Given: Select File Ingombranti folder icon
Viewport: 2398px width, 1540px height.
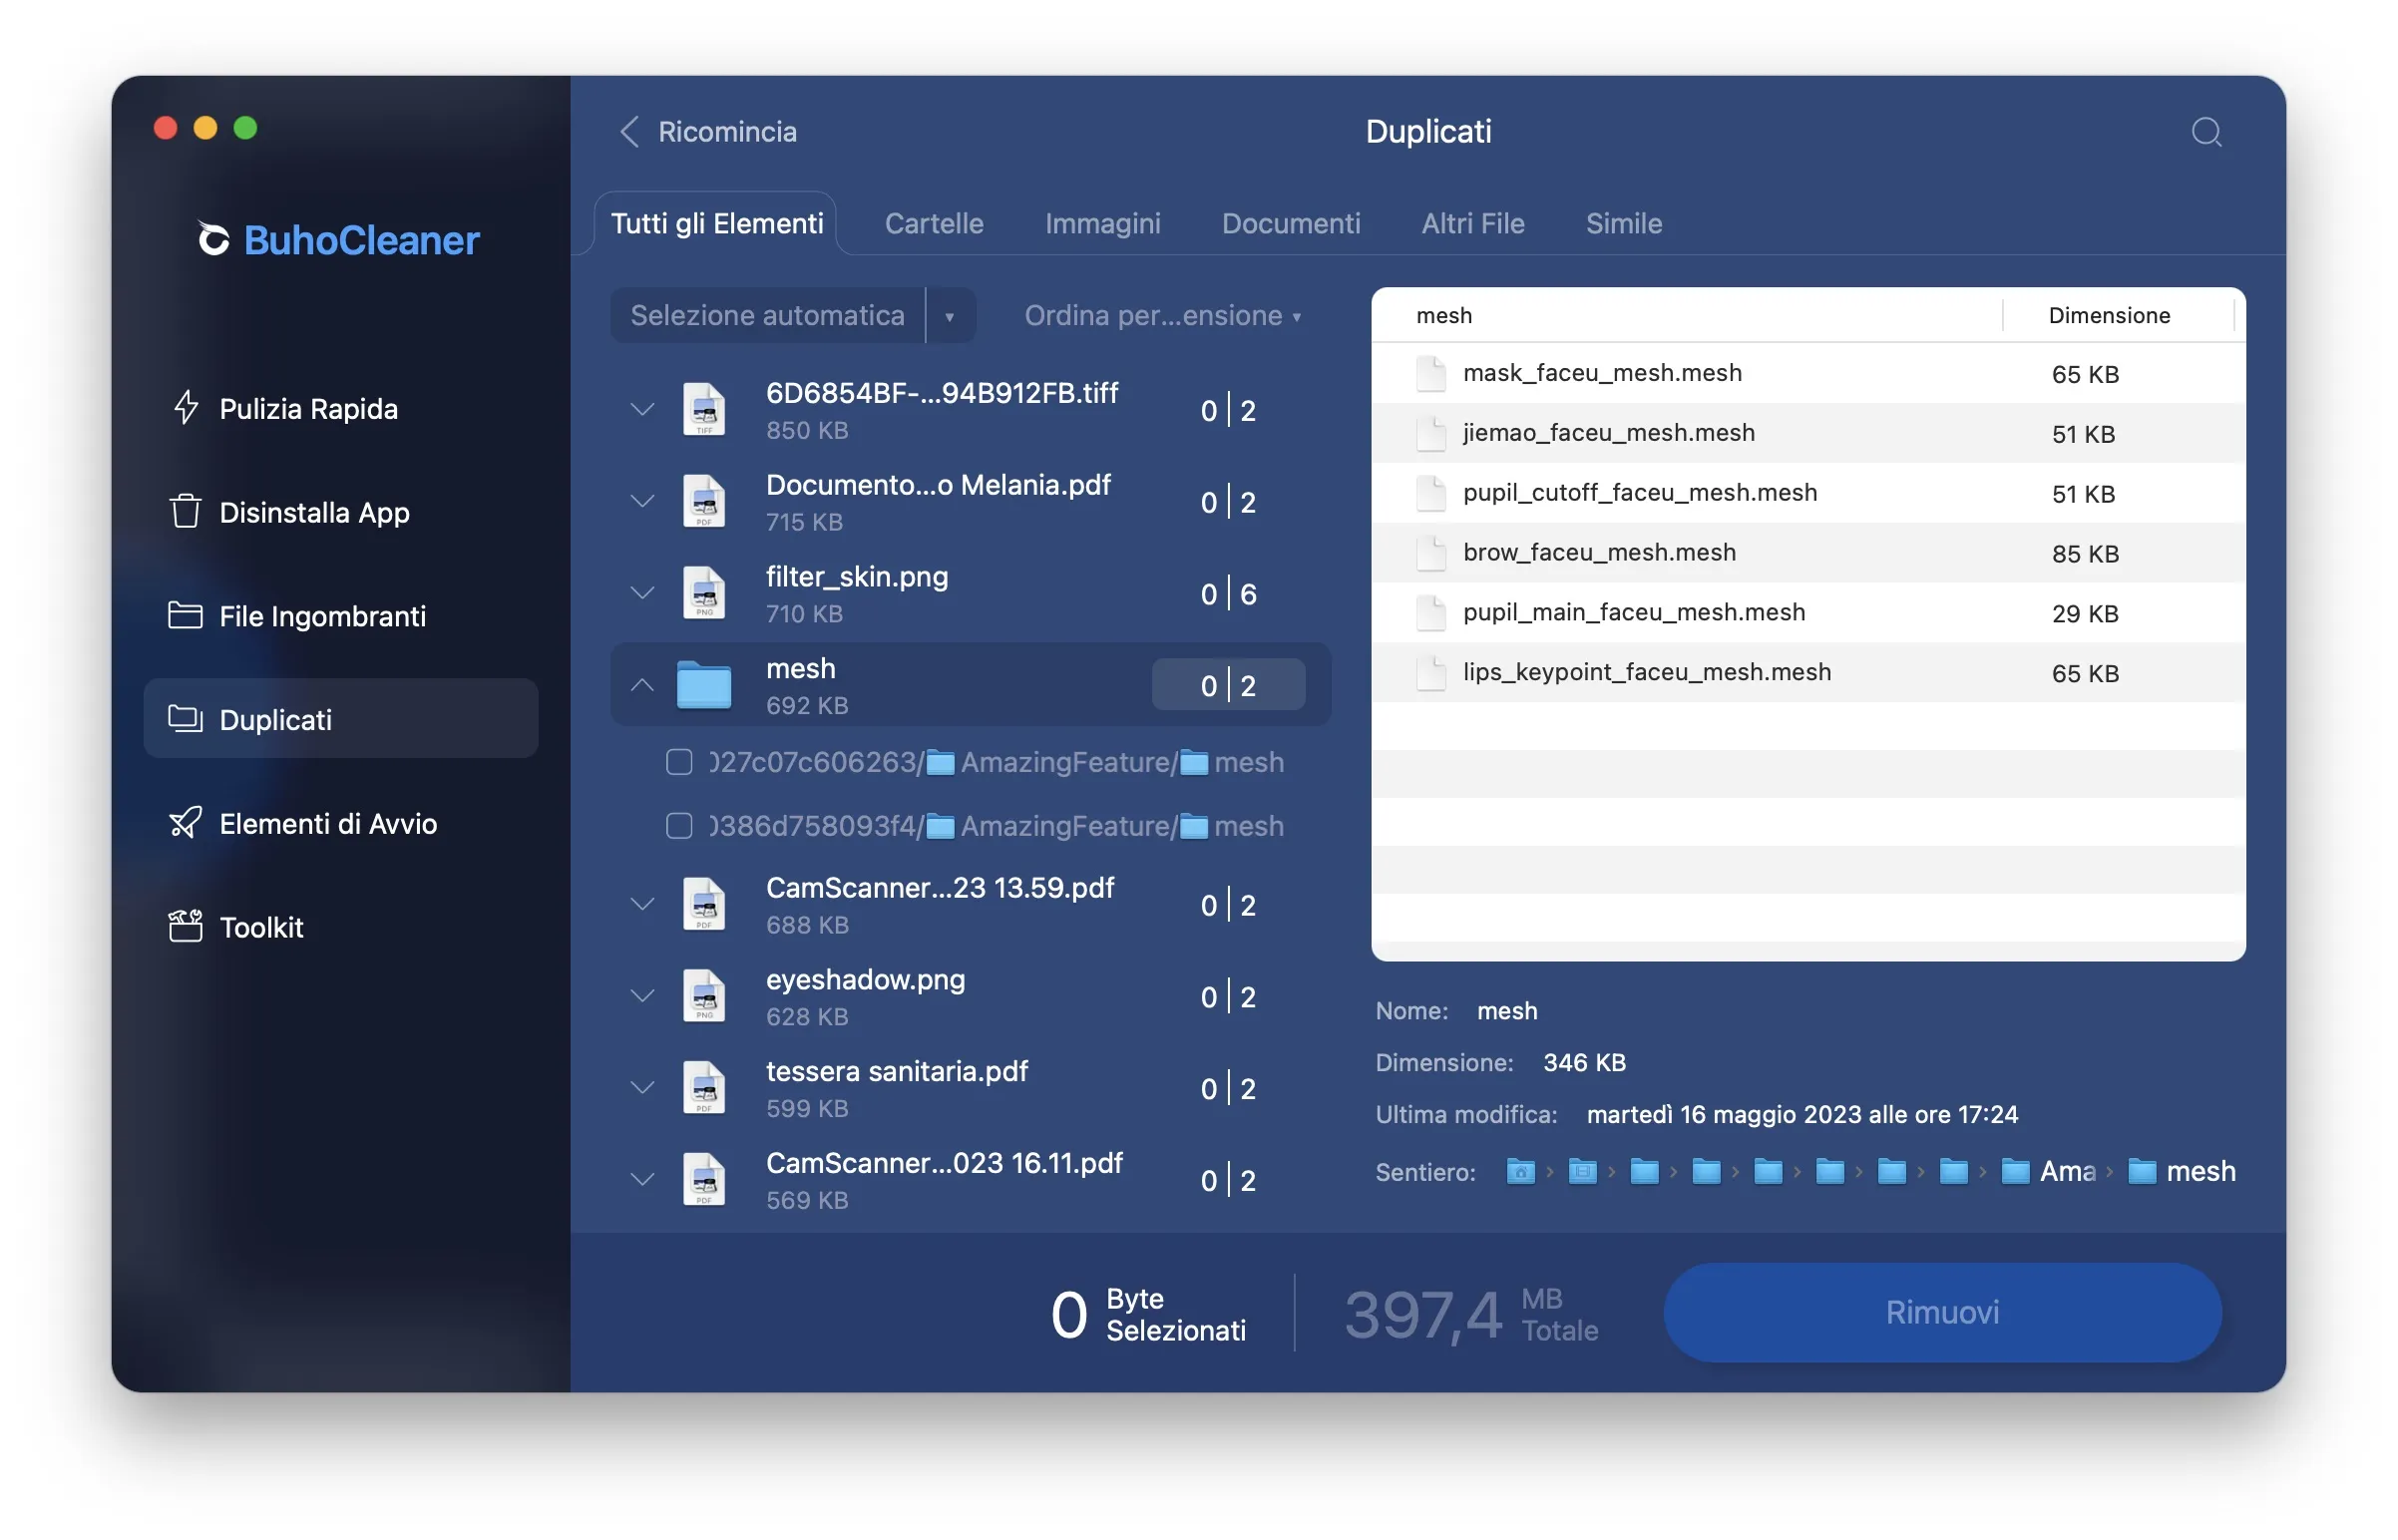Looking at the screenshot, I should pyautogui.click(x=185, y=615).
